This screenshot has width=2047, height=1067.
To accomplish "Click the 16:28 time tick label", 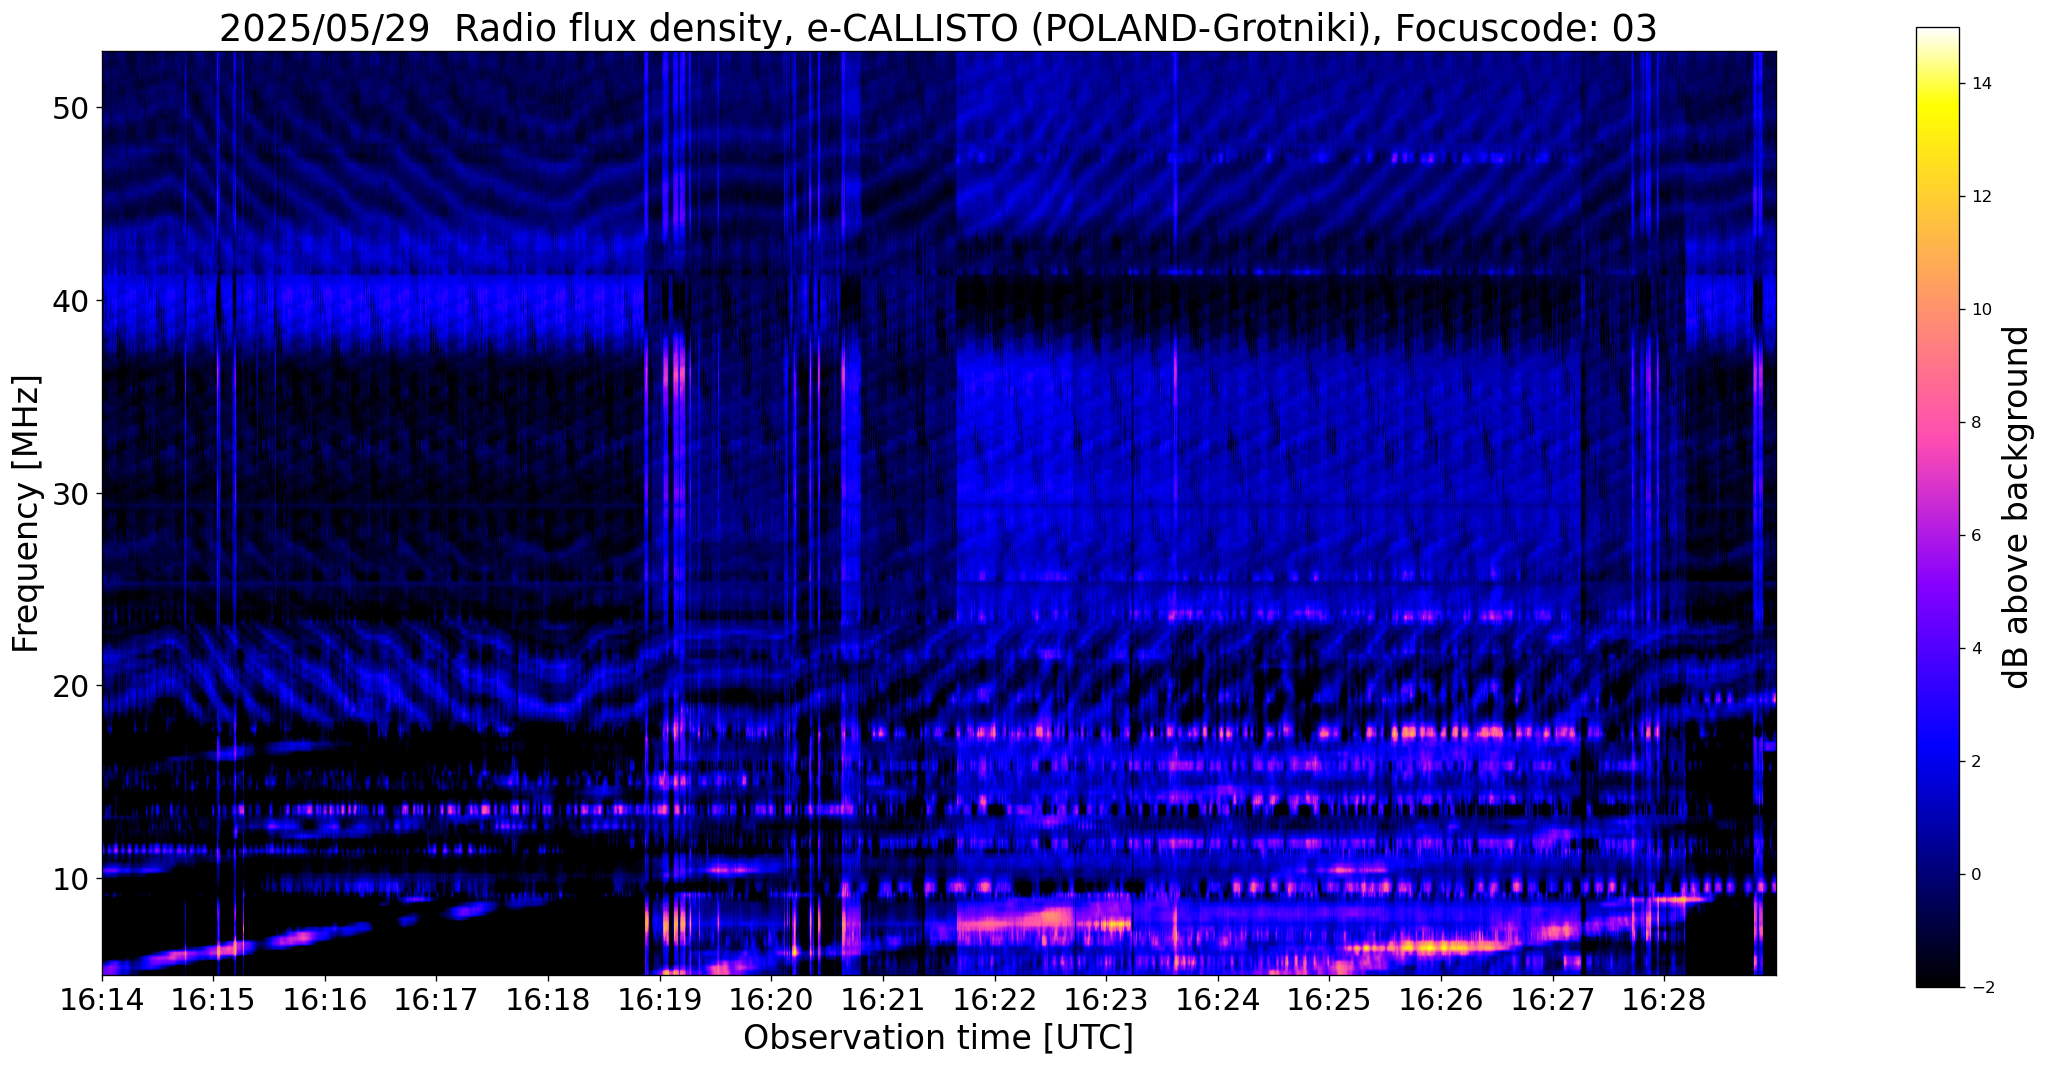I will point(1664,1000).
